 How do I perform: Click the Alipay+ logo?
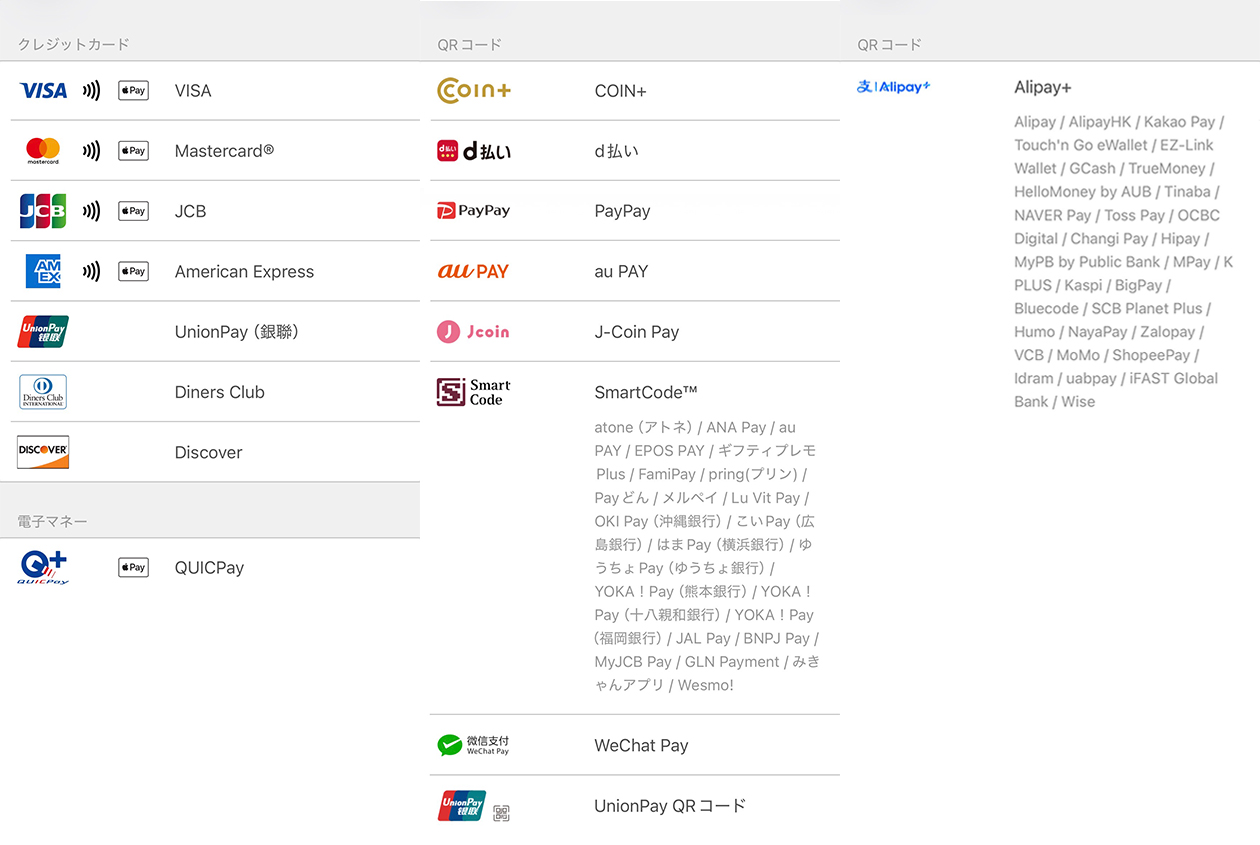coord(894,87)
